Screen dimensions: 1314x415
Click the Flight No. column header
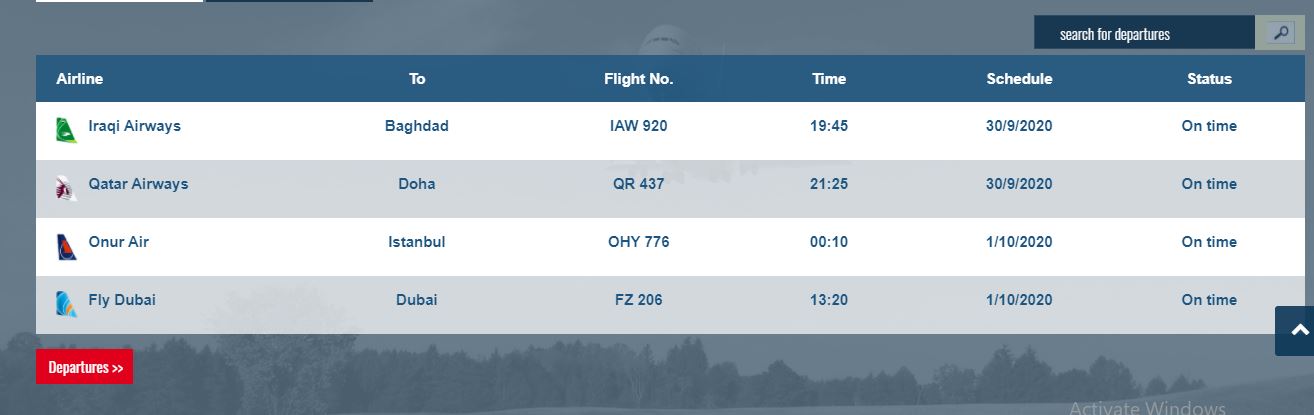click(x=639, y=79)
